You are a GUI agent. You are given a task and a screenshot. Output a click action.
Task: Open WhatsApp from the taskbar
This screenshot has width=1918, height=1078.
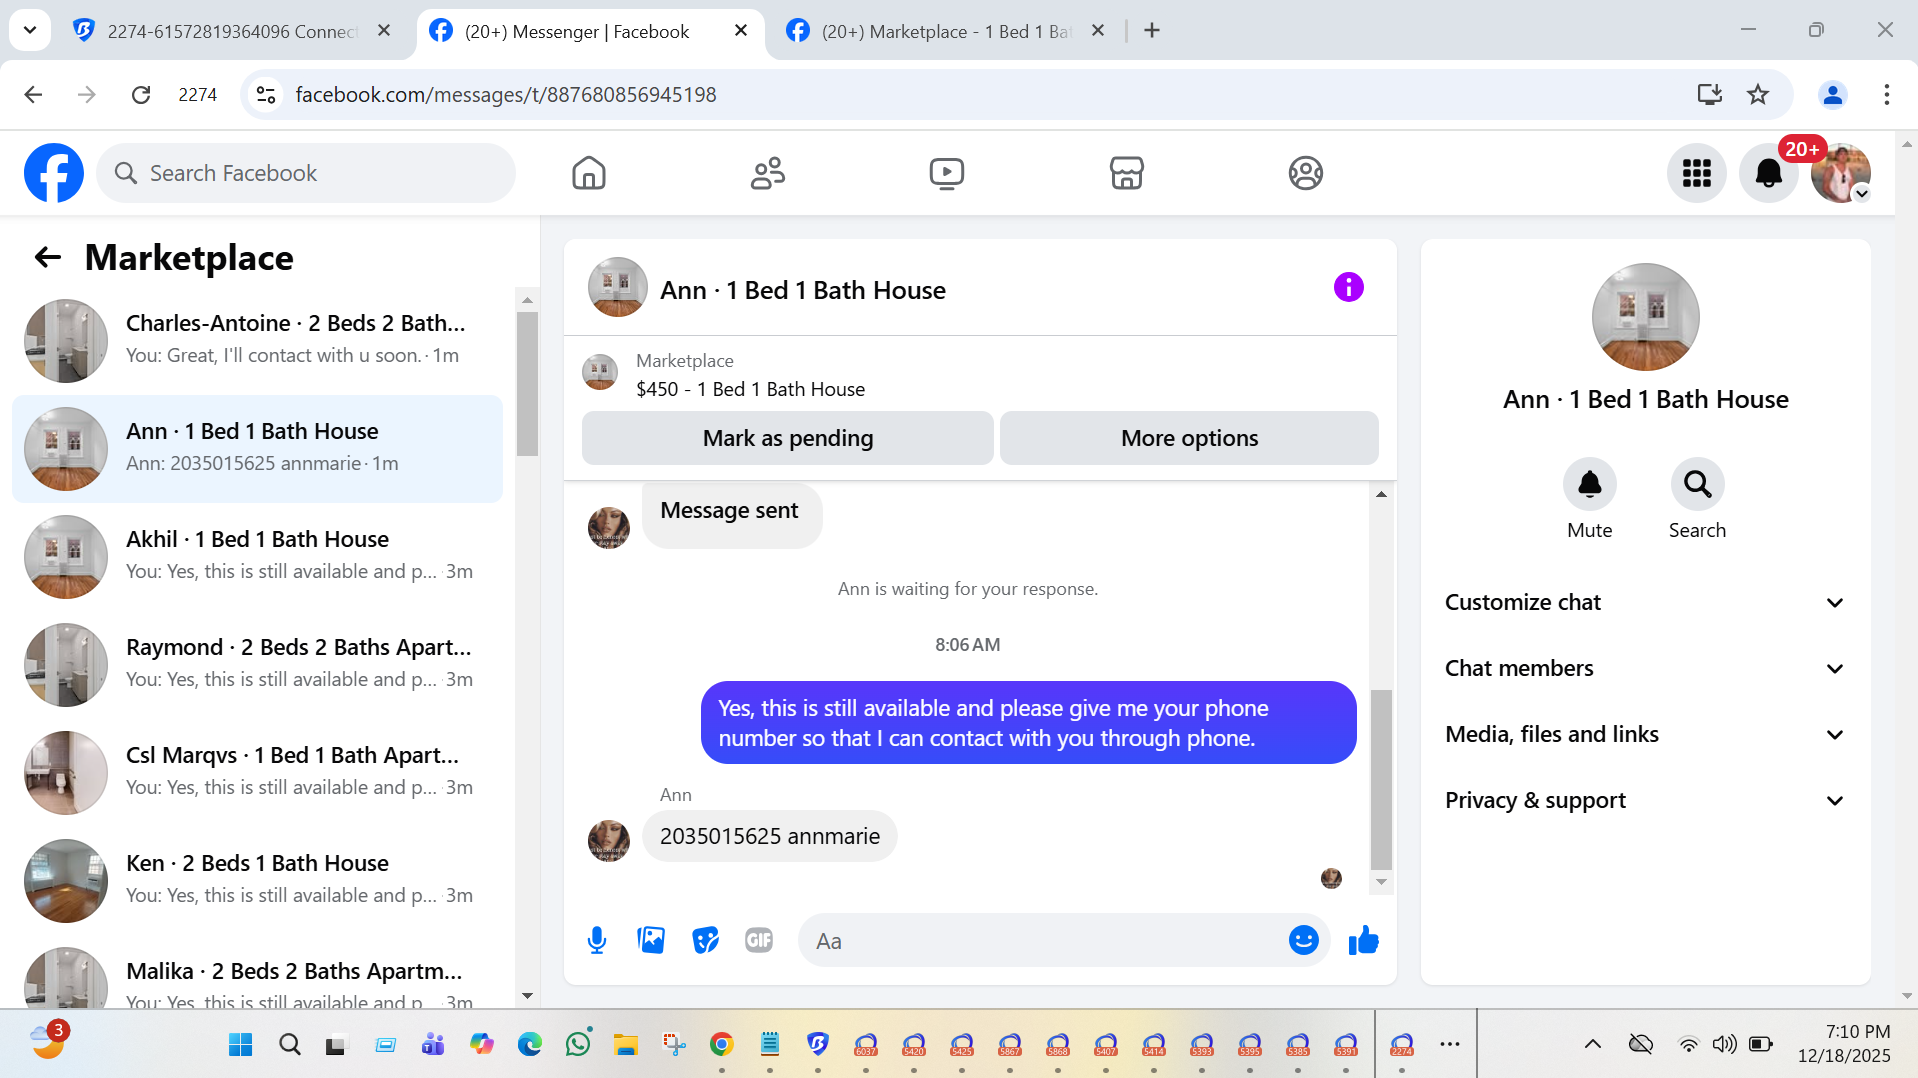click(x=578, y=1045)
